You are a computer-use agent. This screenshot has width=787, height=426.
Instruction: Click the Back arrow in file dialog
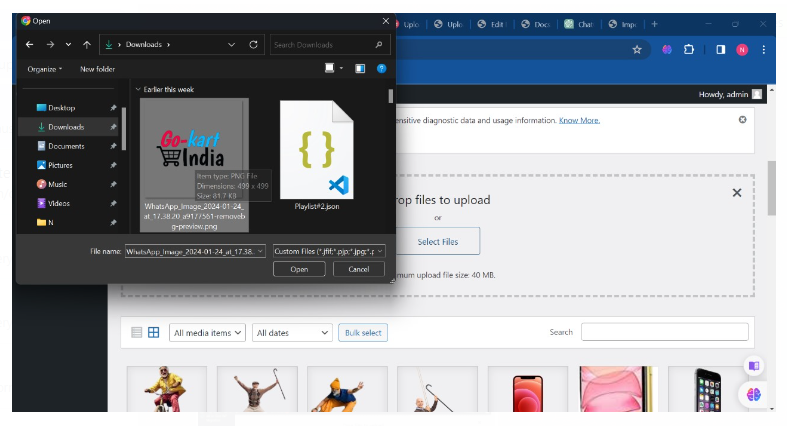pyautogui.click(x=29, y=45)
